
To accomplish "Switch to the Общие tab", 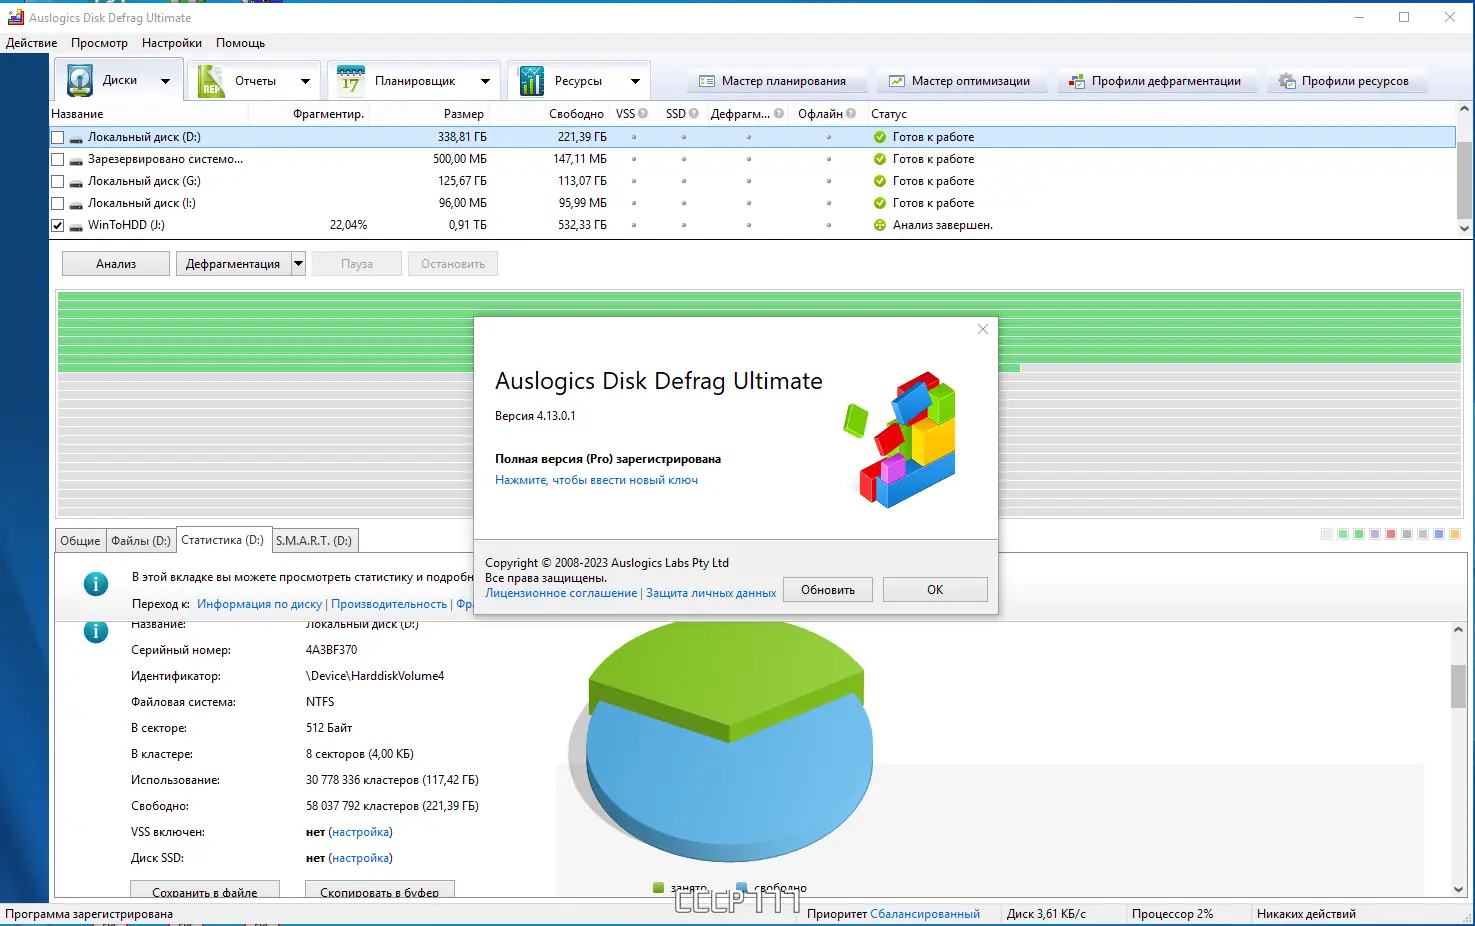I will (80, 541).
